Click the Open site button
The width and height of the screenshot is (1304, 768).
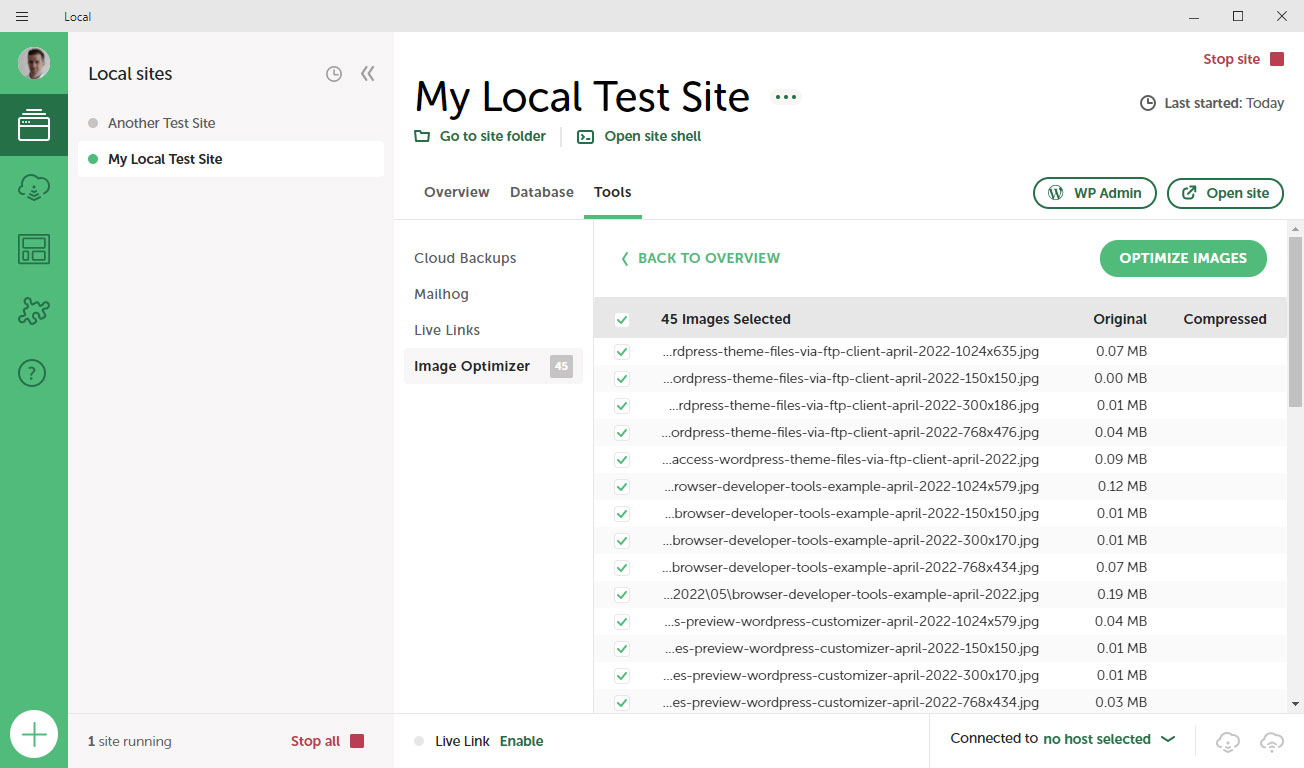[x=1225, y=193]
